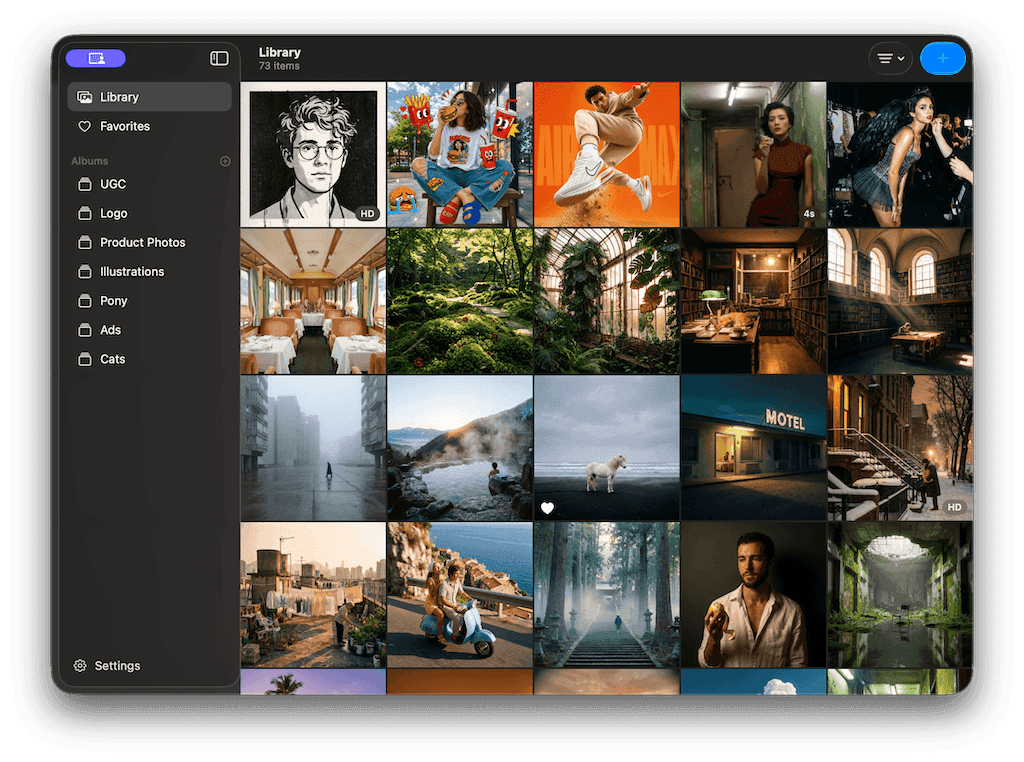
Task: Click the blue plus add button
Action: pyautogui.click(x=942, y=58)
